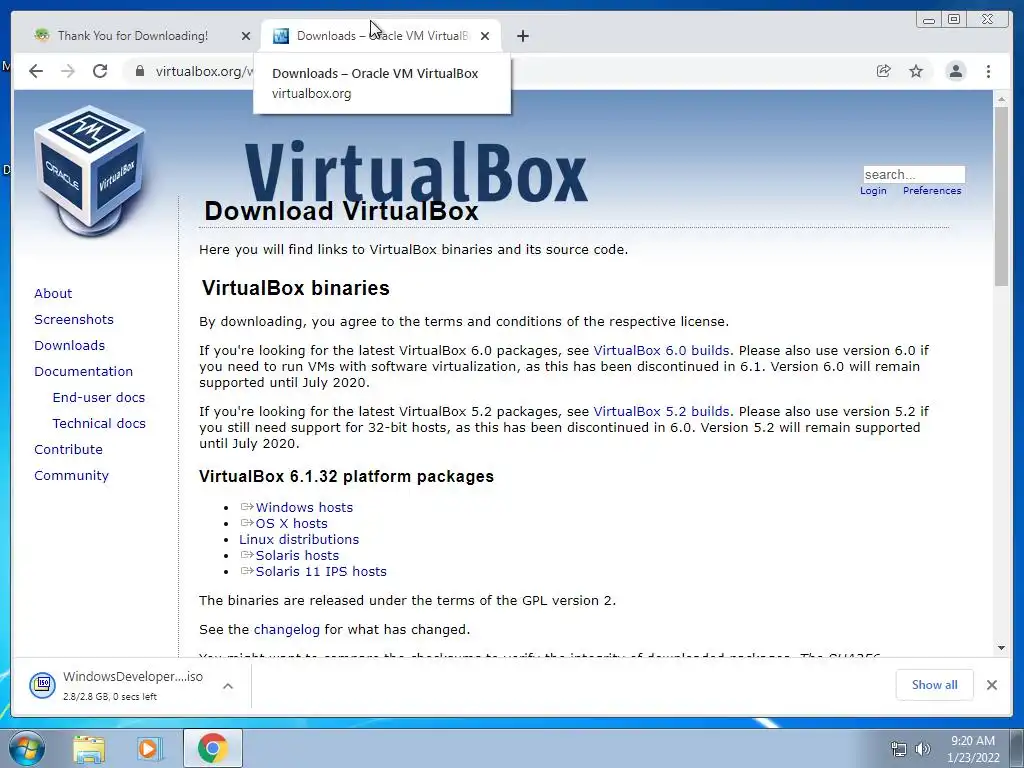This screenshot has height=768, width=1024.
Task: Click the page scrollbar thumb
Action: point(1001,196)
